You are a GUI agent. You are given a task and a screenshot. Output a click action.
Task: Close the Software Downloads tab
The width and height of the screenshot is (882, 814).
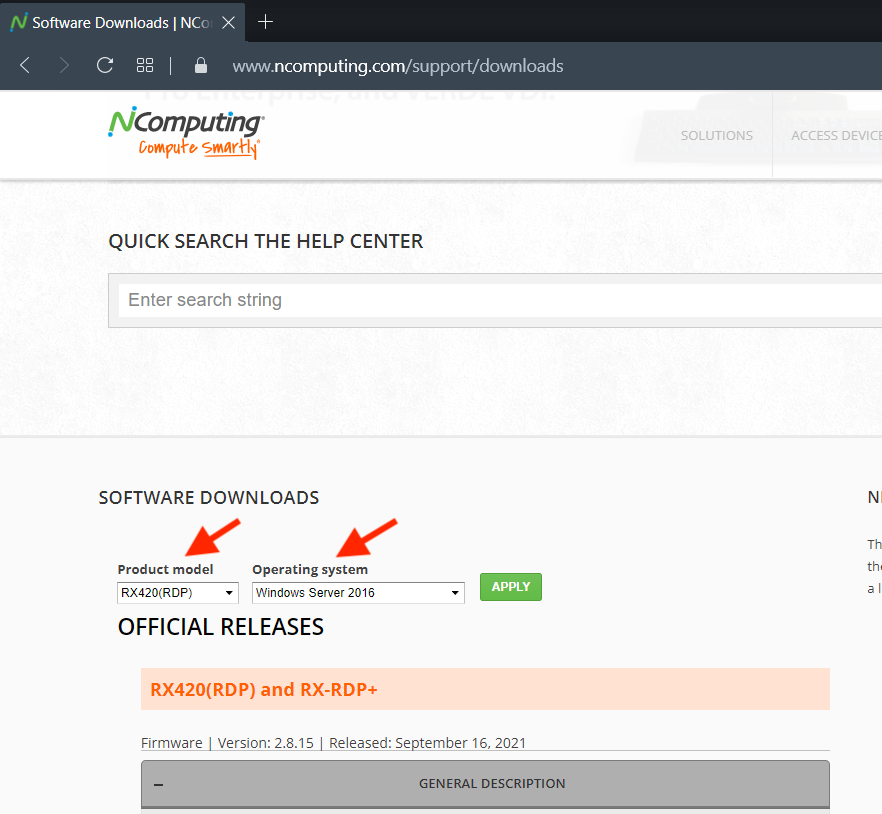228,23
